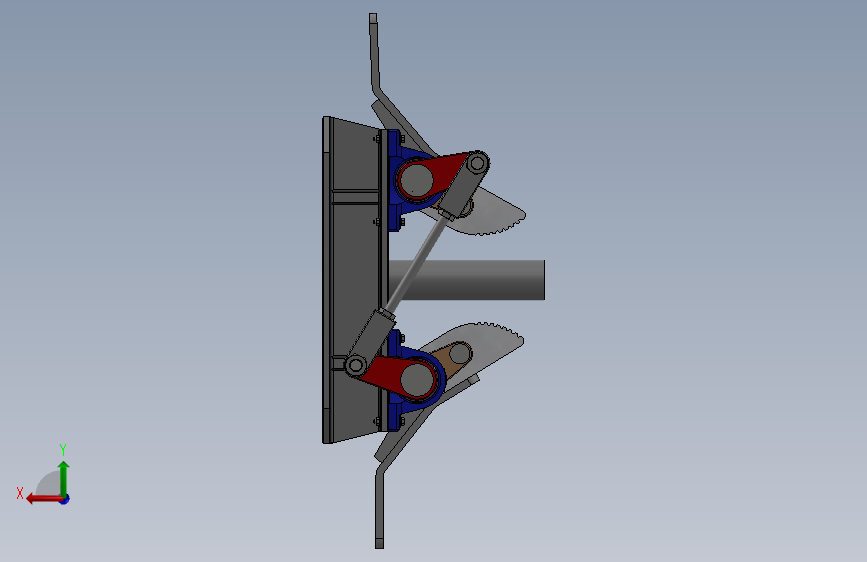Click the lower rod-end pivot pin
This screenshot has width=867, height=562.
click(354, 365)
